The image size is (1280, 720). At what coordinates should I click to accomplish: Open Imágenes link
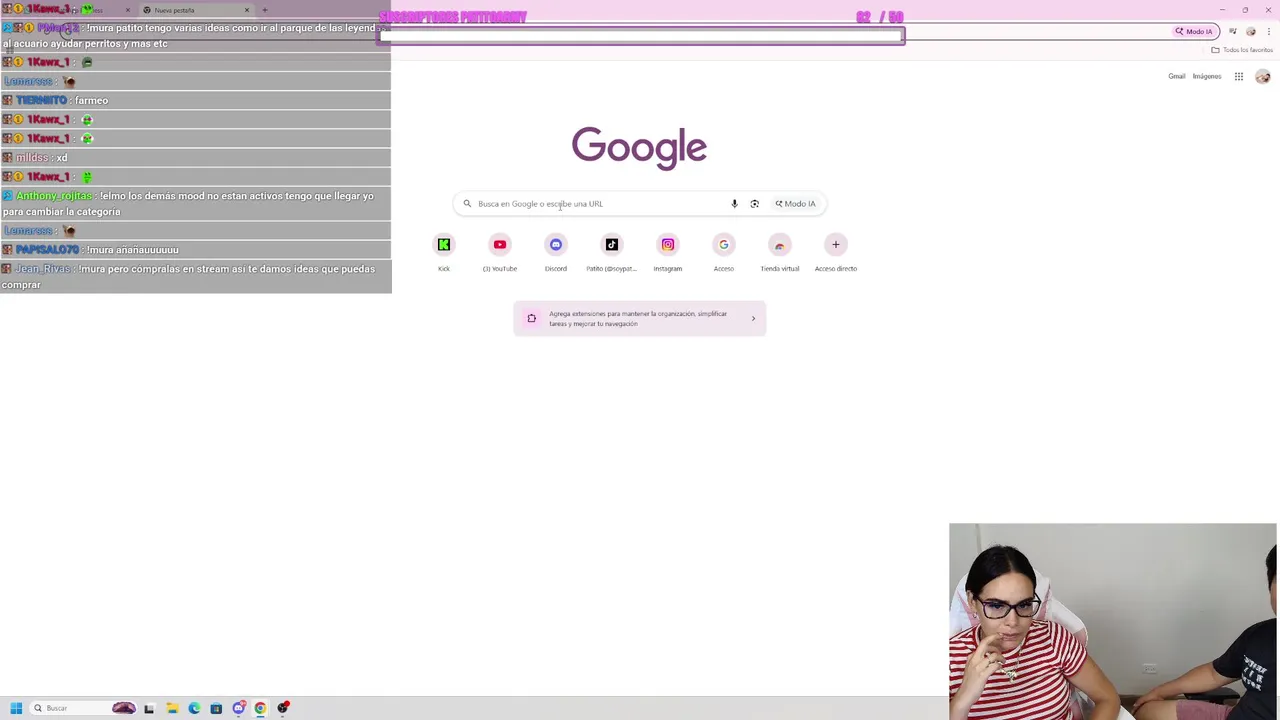point(1207,77)
